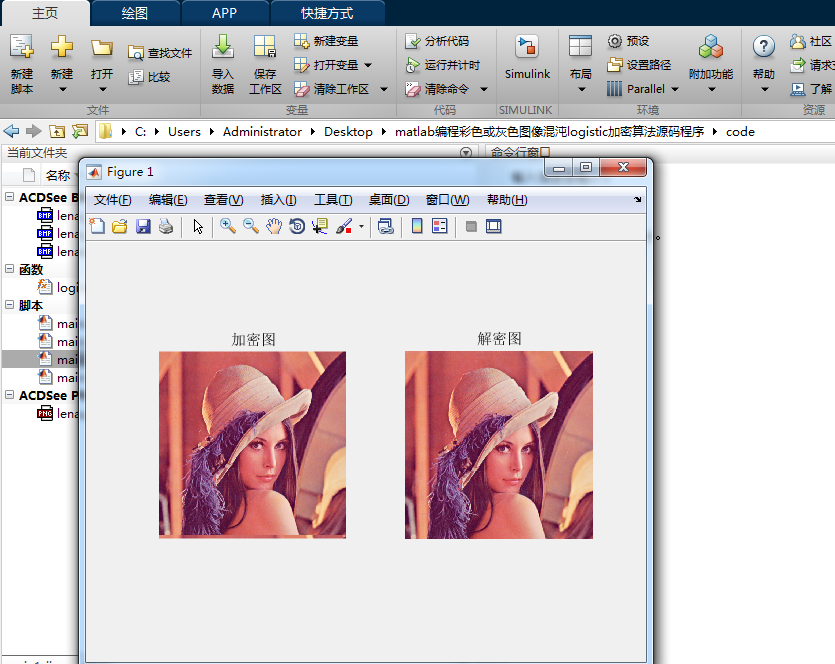Click Run and Time (运行并计时)

point(443,65)
